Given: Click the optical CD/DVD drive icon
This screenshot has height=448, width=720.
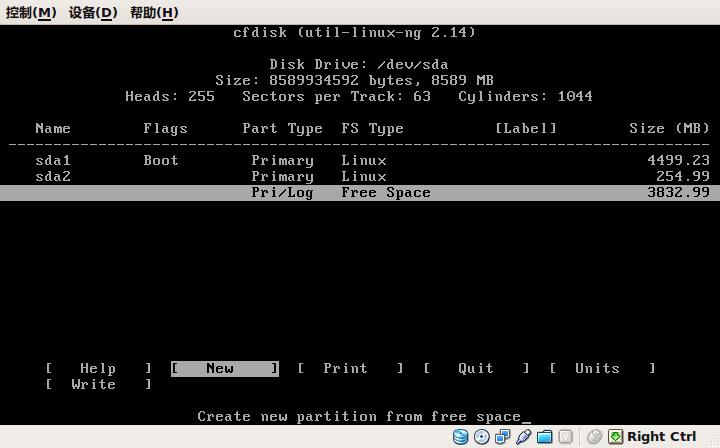Looking at the screenshot, I should [482, 437].
